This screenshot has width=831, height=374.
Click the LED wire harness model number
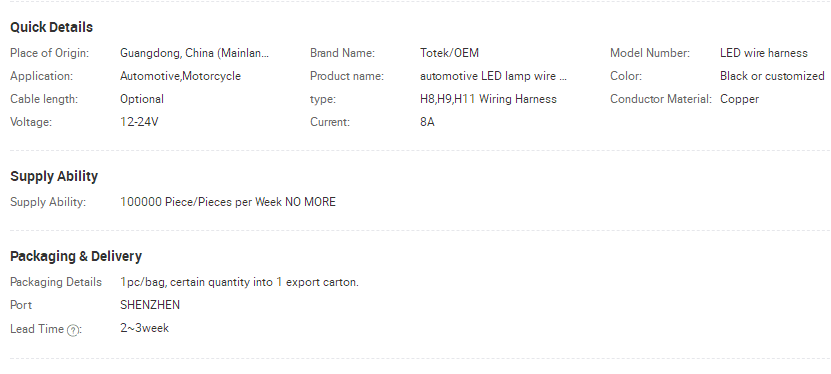pyautogui.click(x=764, y=53)
